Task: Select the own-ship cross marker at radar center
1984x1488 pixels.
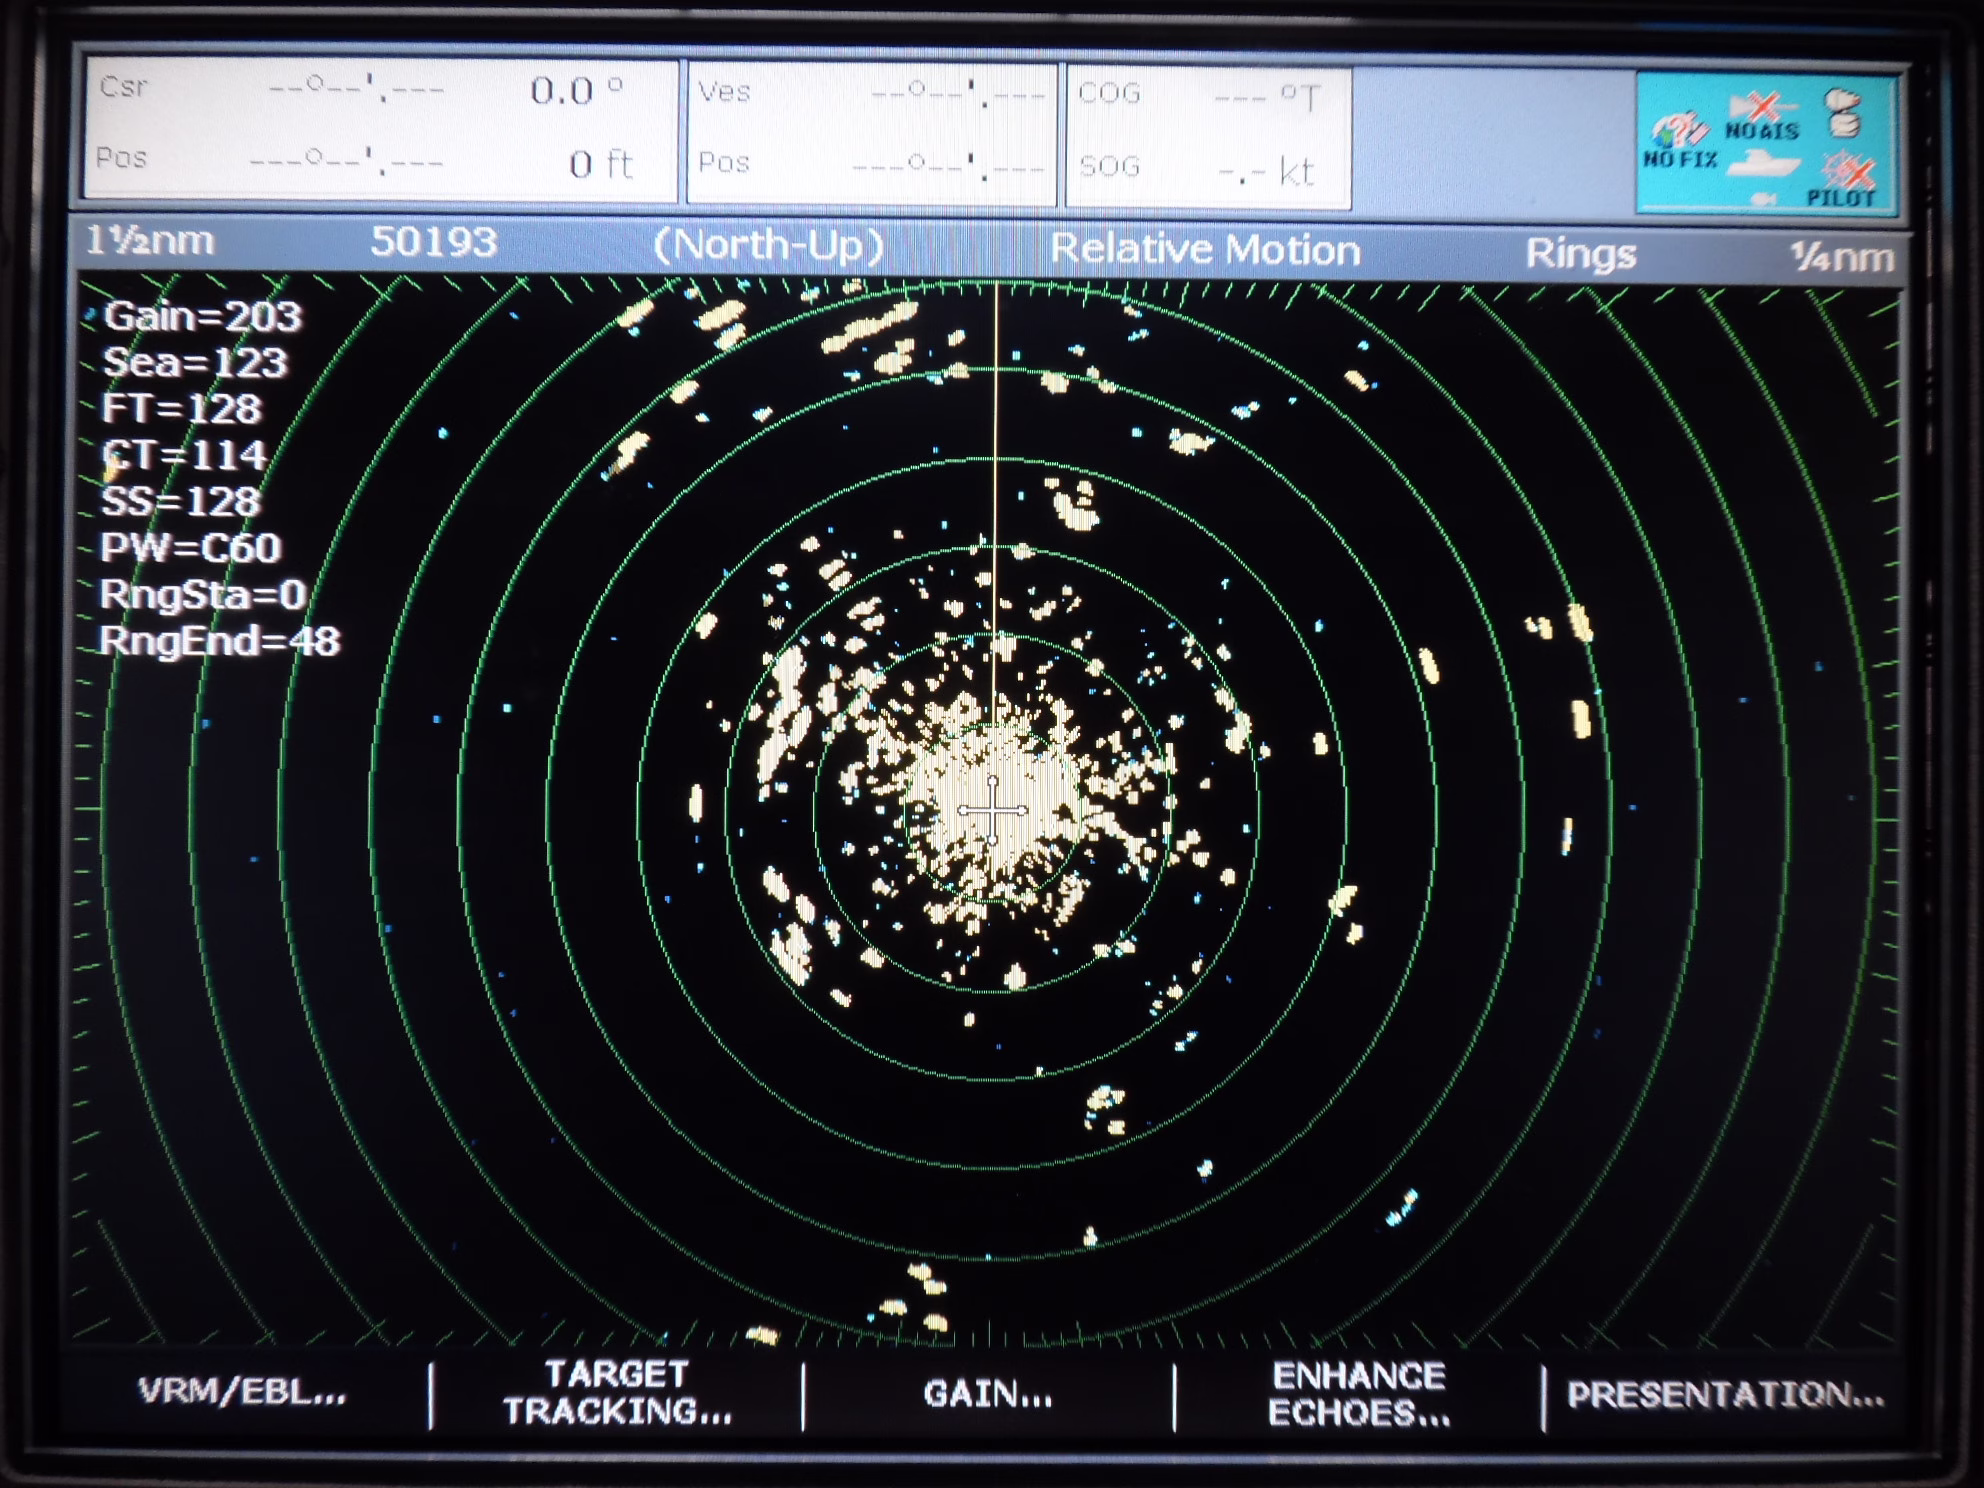Action: (x=992, y=810)
